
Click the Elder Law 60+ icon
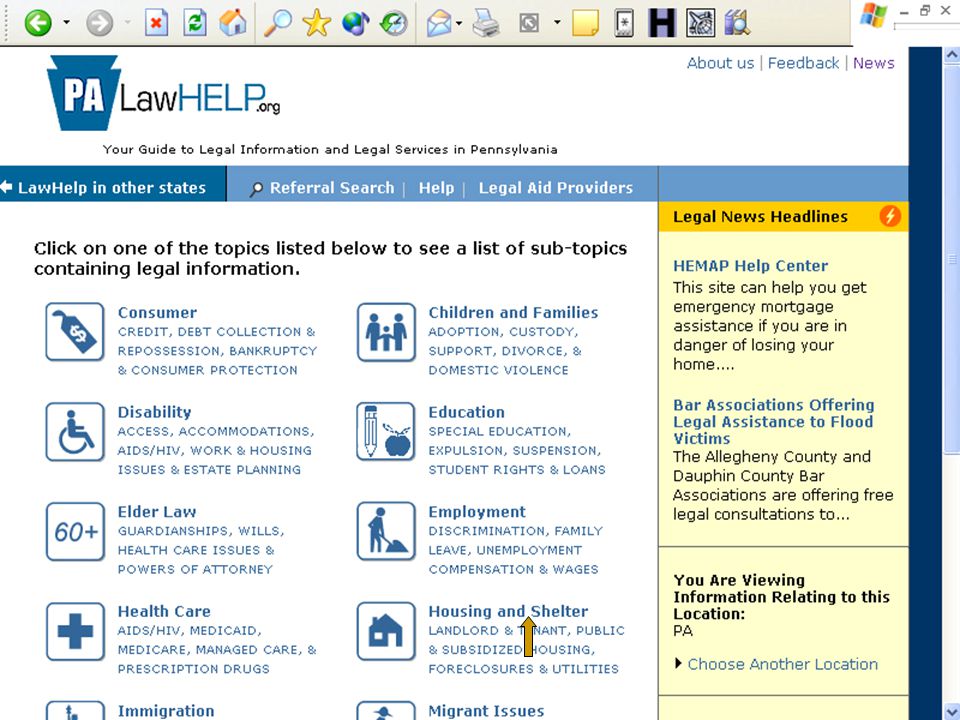pos(75,531)
